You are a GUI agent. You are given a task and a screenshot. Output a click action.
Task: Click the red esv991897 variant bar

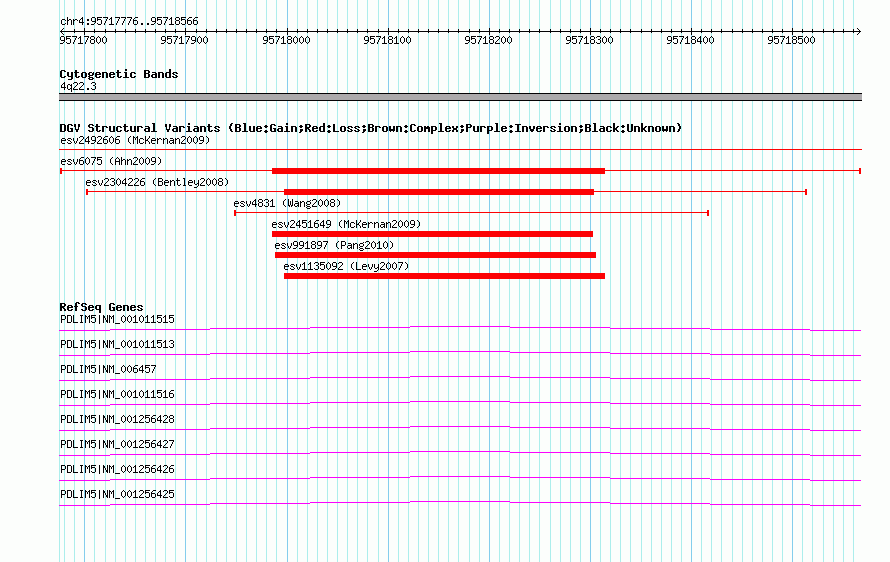coord(435,255)
